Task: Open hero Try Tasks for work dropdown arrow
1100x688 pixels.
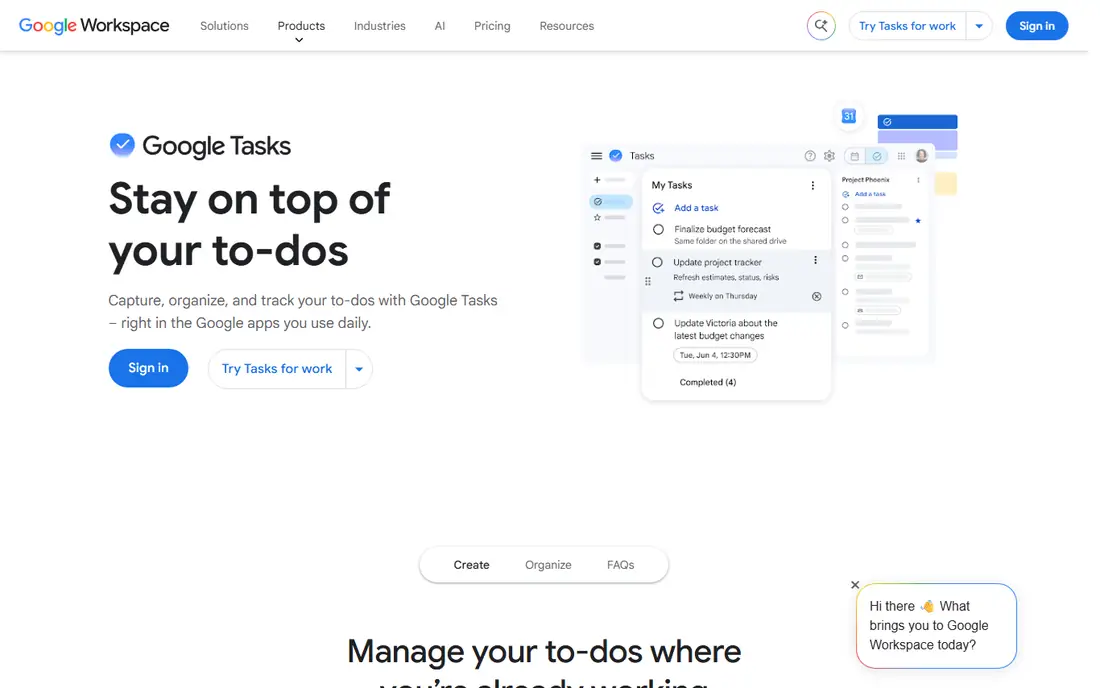Action: click(x=358, y=369)
